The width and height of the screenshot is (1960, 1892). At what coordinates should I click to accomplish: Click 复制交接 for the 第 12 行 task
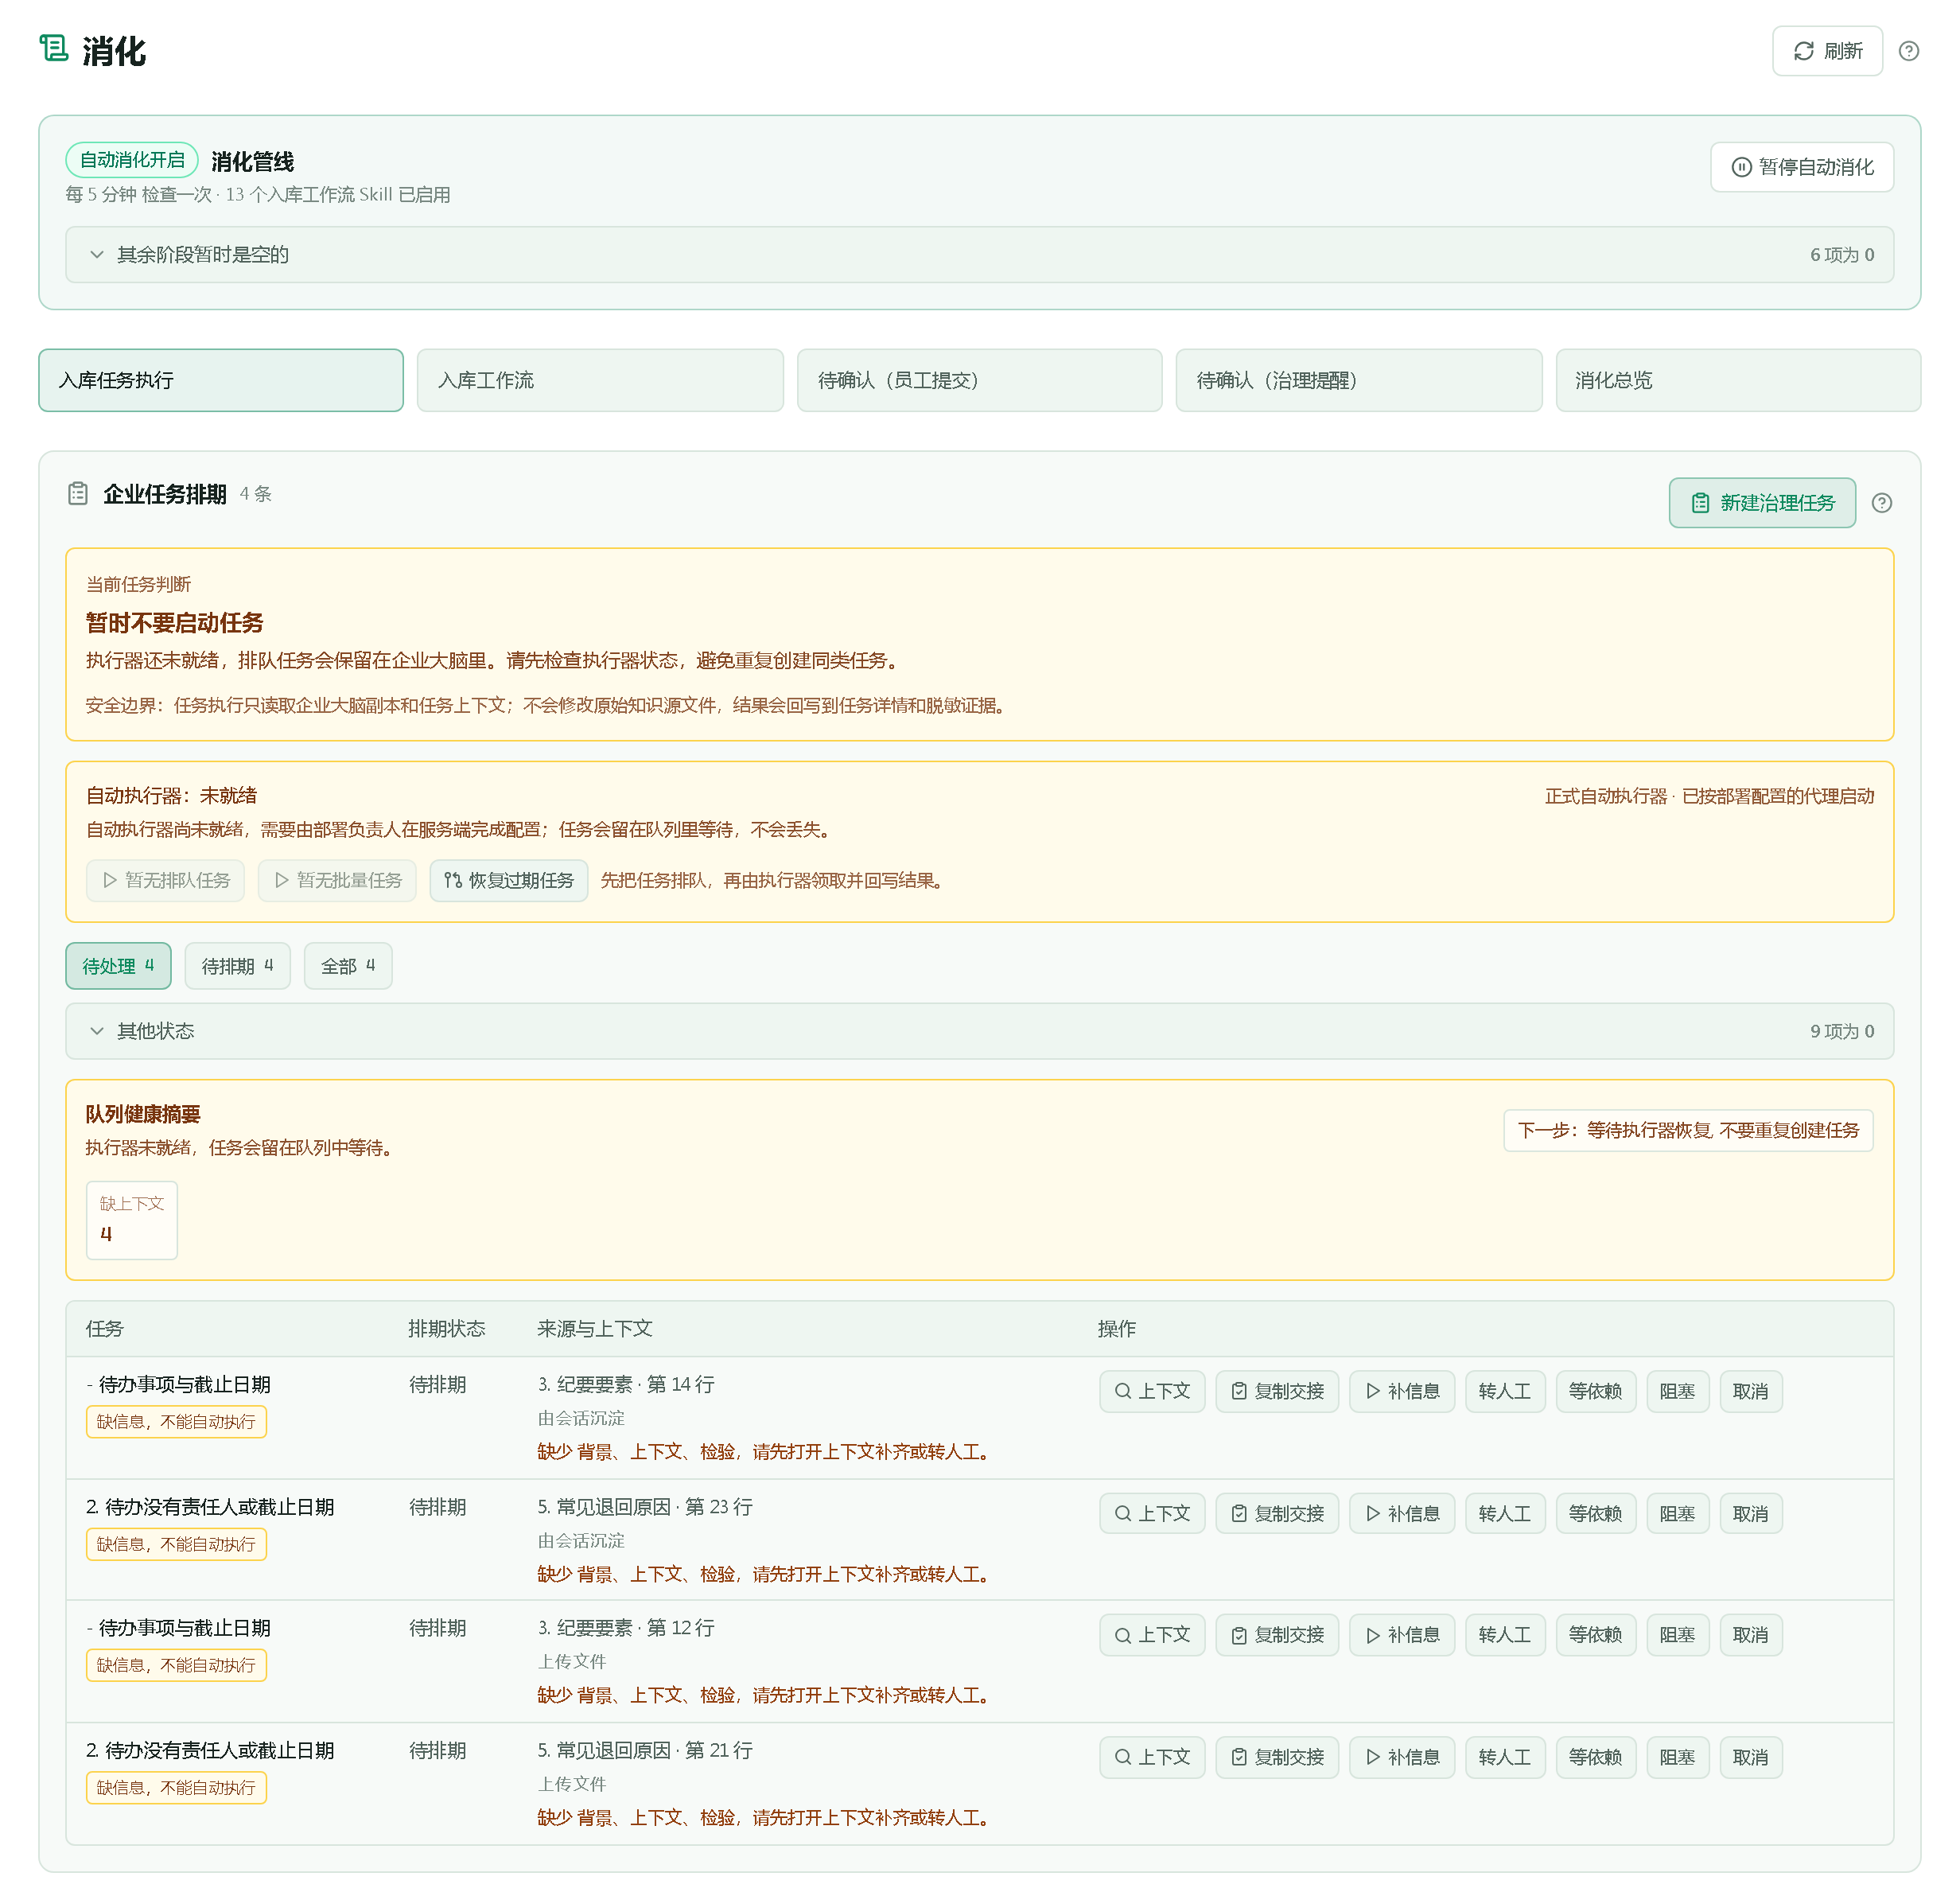tap(1277, 1635)
